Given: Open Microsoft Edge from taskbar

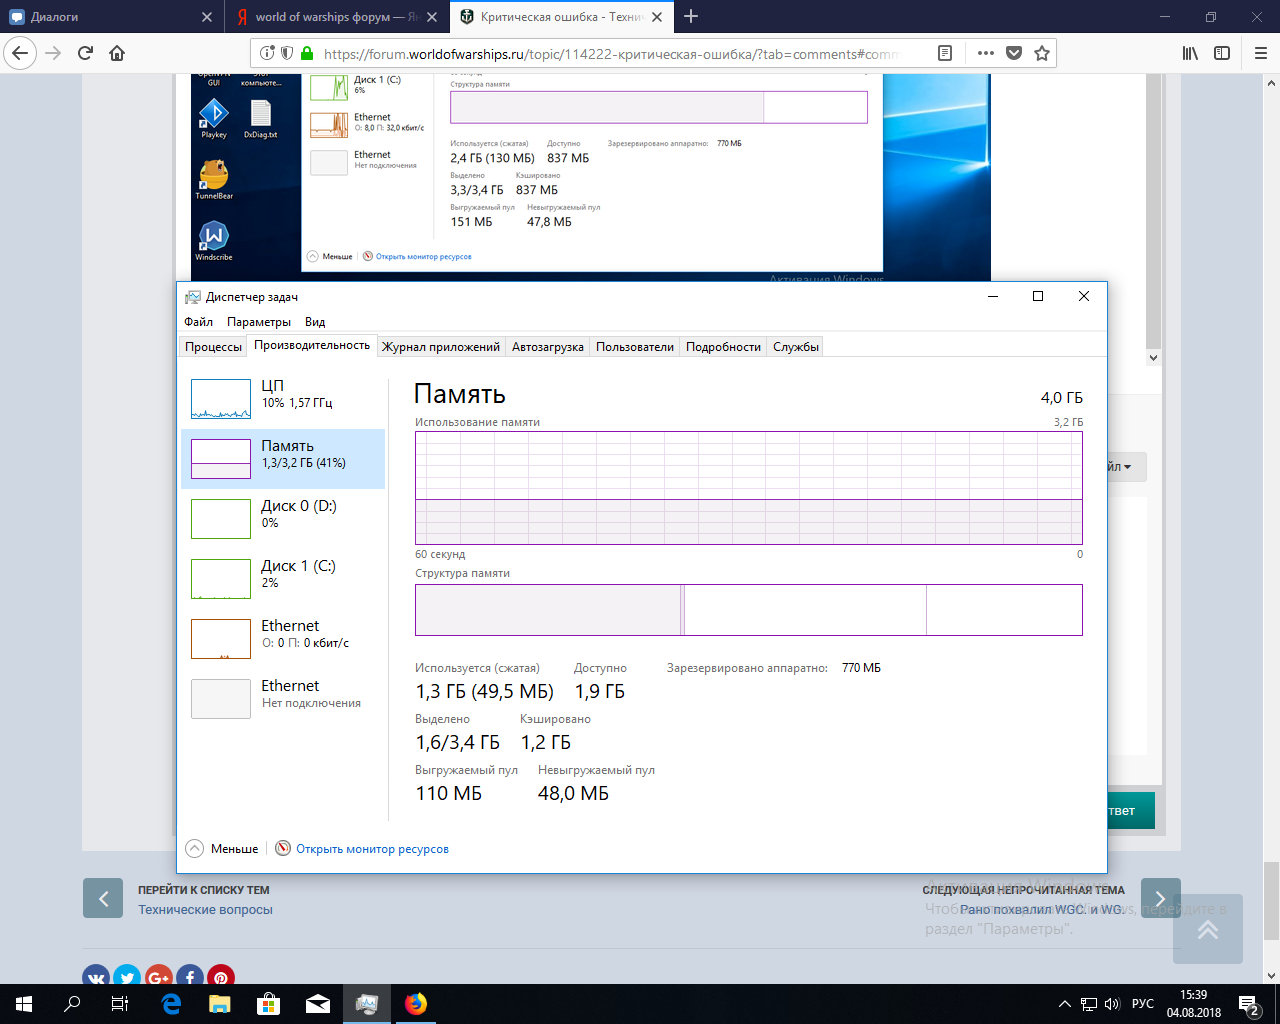Looking at the screenshot, I should [171, 1004].
